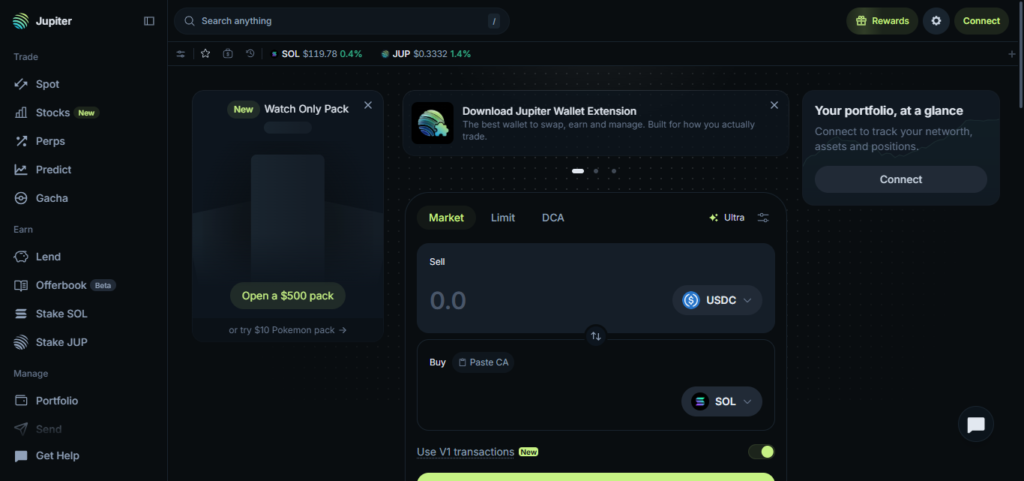Click the magnifier icon in search bar
The height and width of the screenshot is (481, 1024).
[189, 21]
